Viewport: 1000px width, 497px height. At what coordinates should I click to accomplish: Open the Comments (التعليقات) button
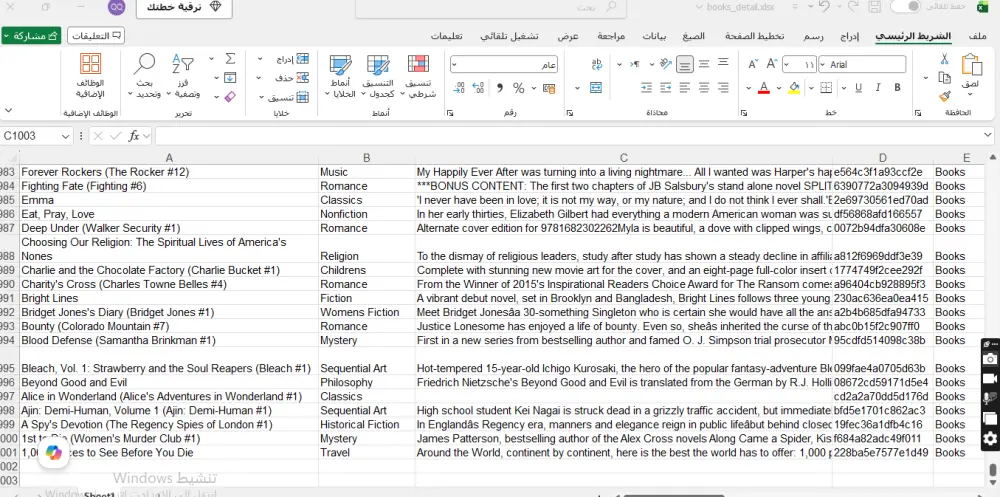[96, 36]
